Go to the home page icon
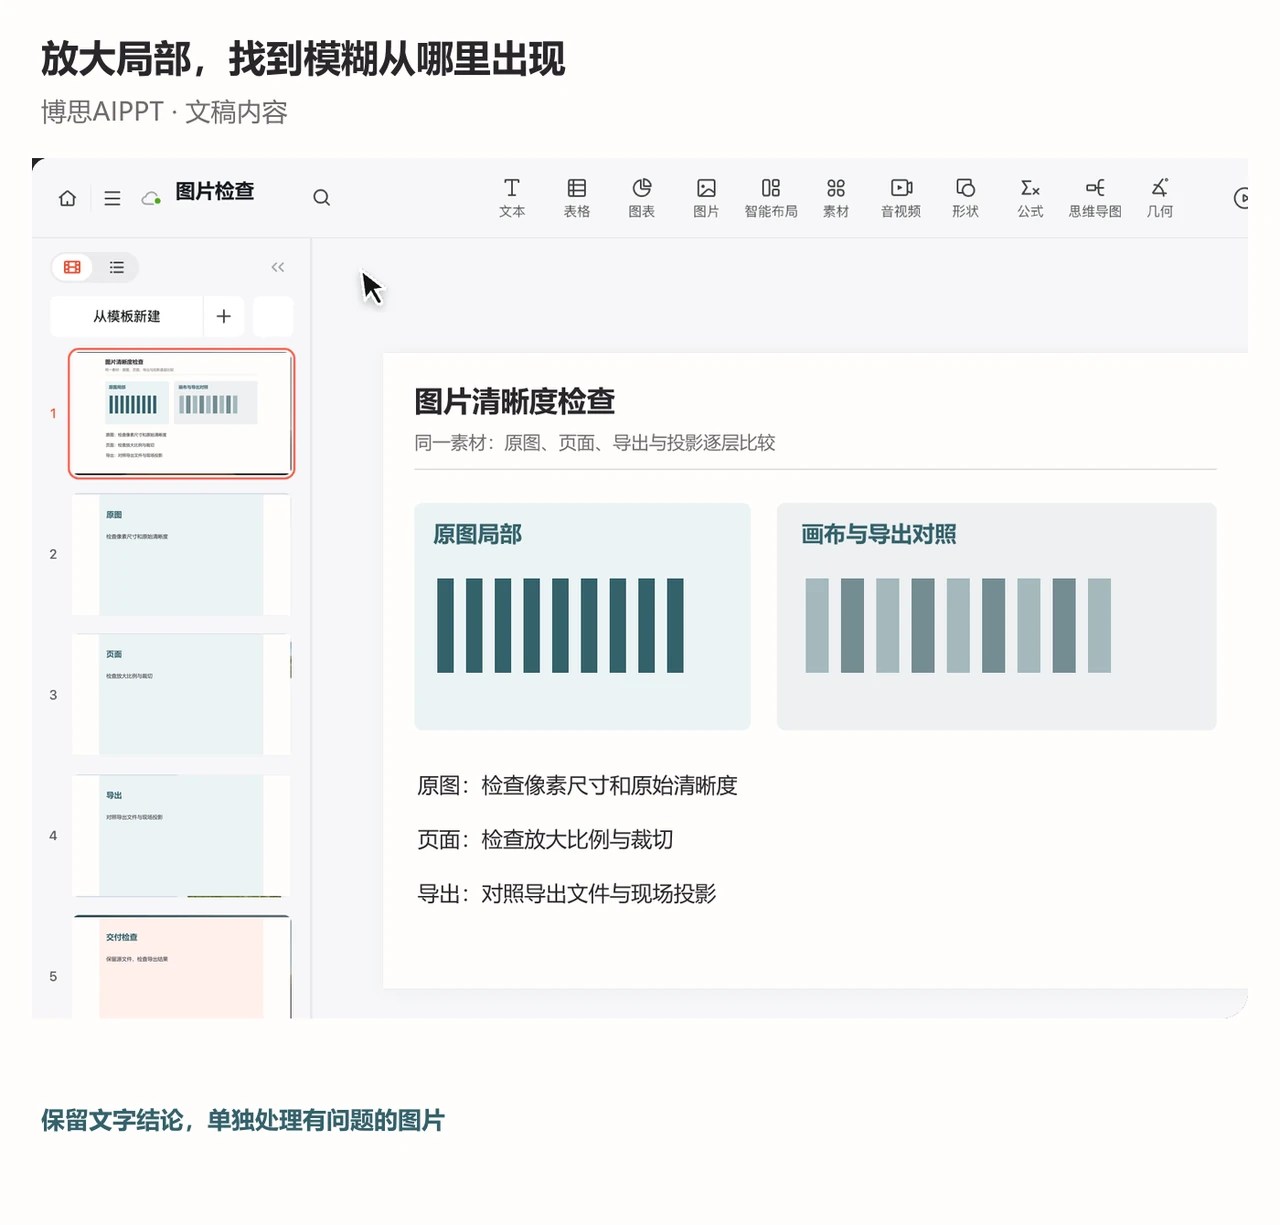The image size is (1280, 1225). point(67,198)
